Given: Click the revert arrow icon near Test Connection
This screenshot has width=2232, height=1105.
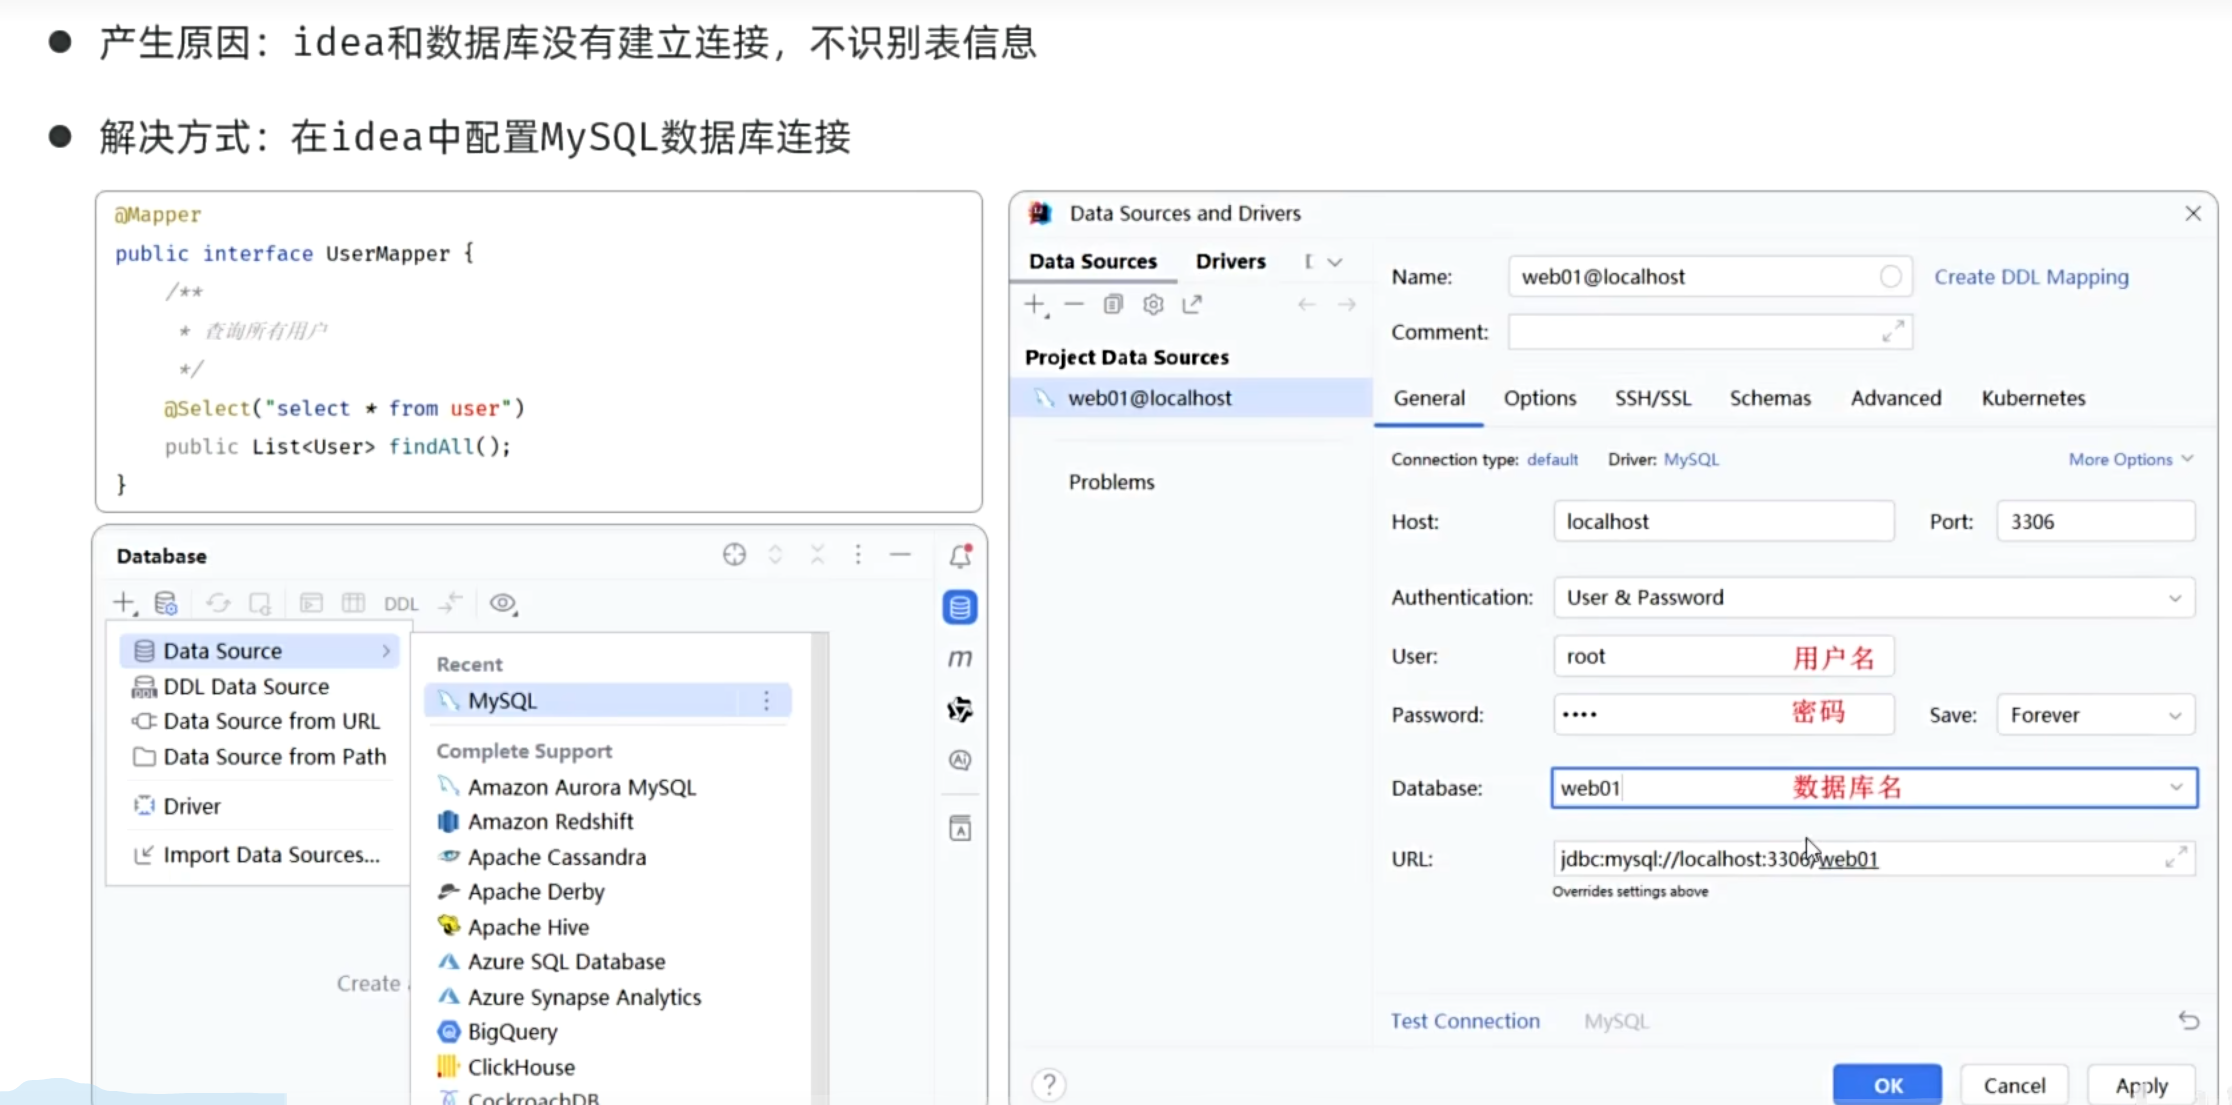Looking at the screenshot, I should (2188, 1020).
